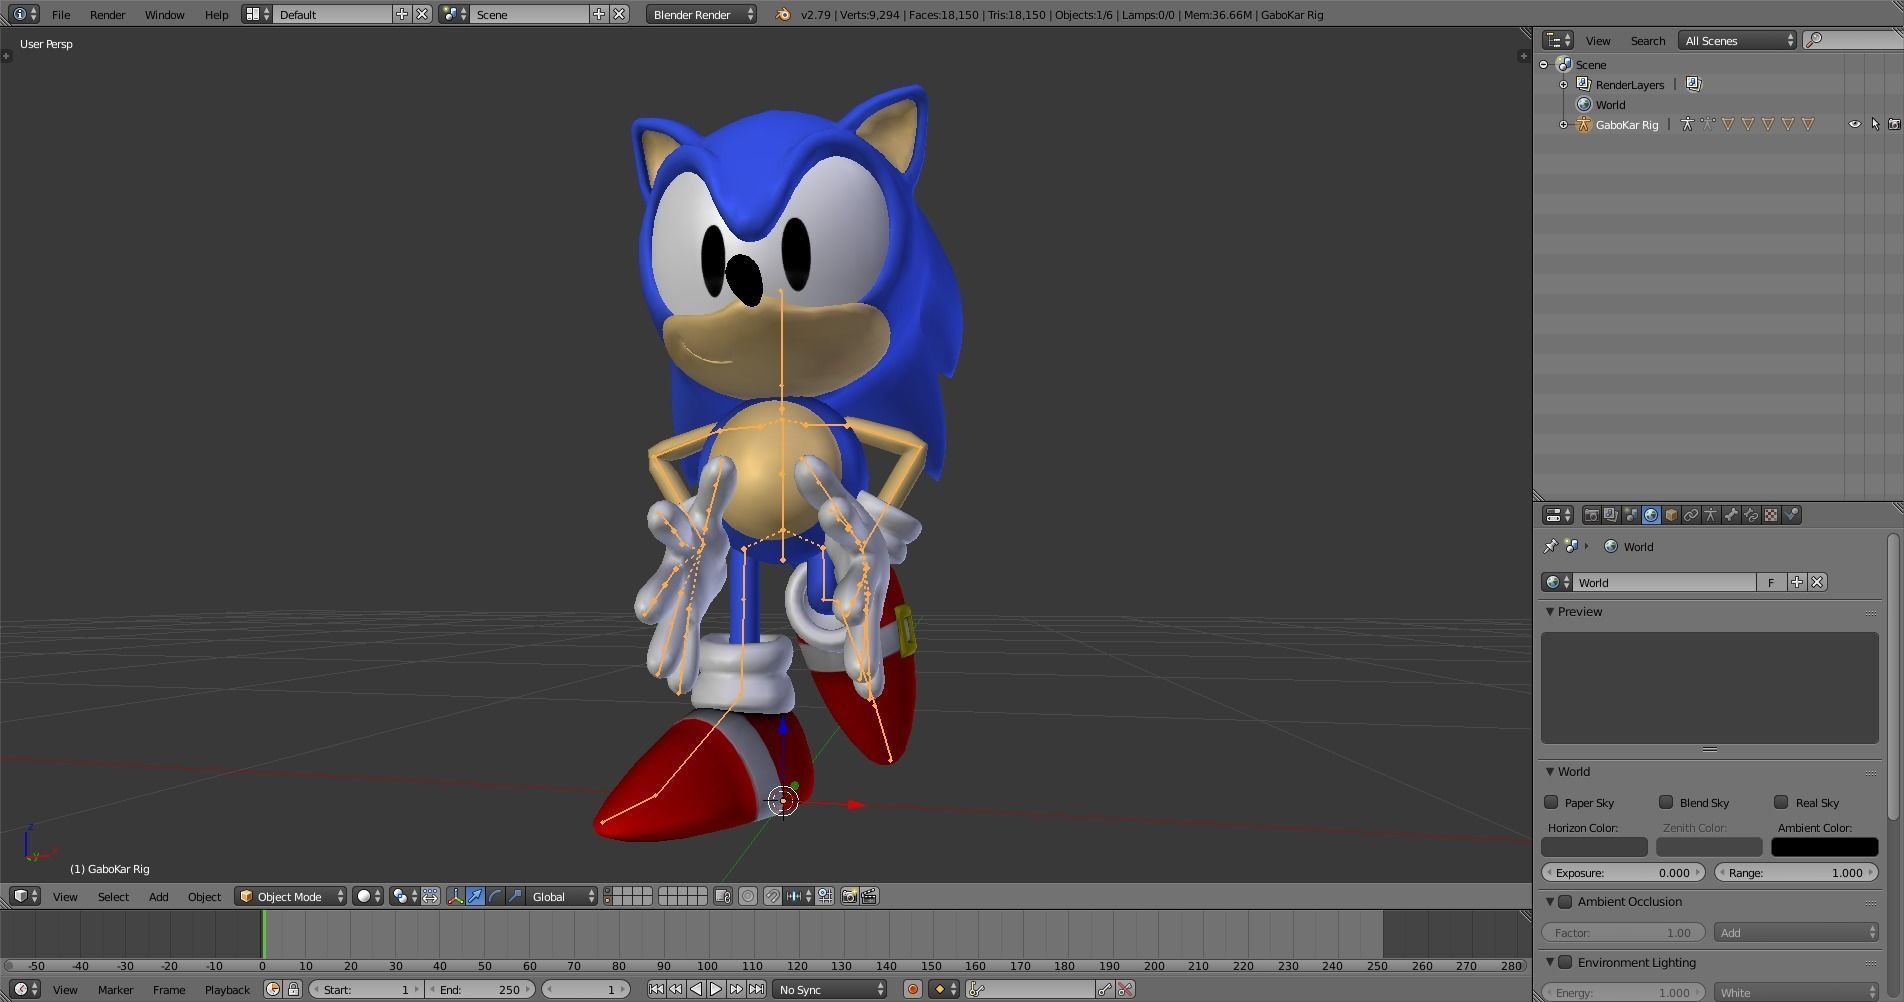Toggle timeline frame range lock icon
The height and width of the screenshot is (1002, 1904).
click(293, 989)
